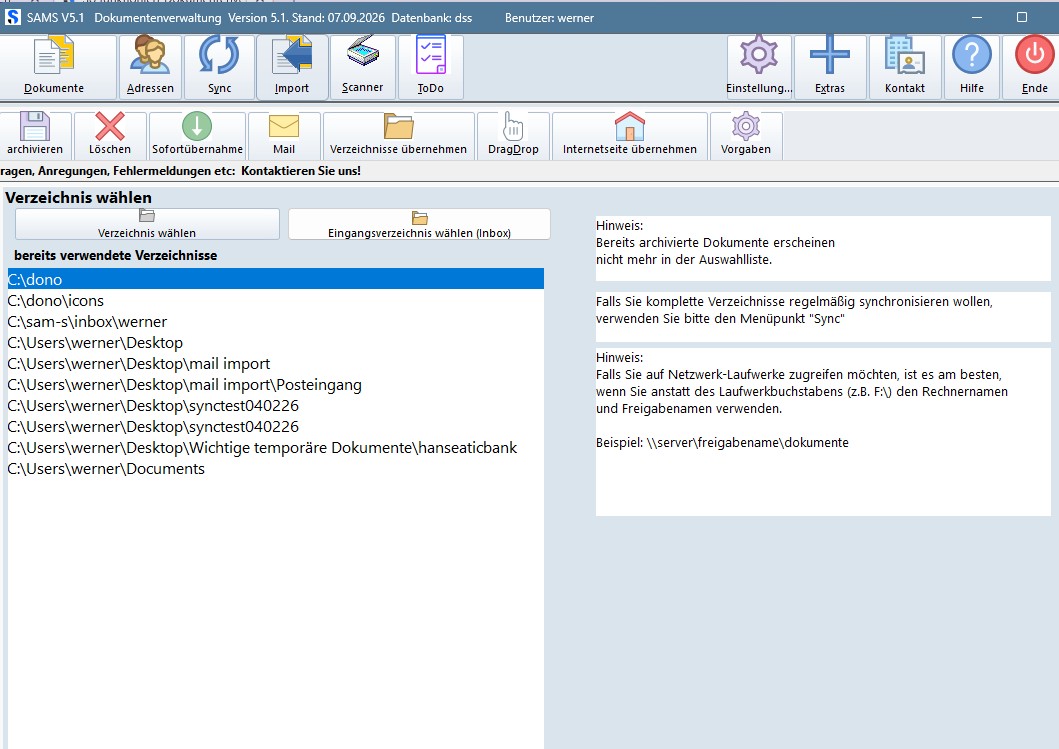Select C:\dono\icons directory entry
The width and height of the screenshot is (1059, 749).
276,301
